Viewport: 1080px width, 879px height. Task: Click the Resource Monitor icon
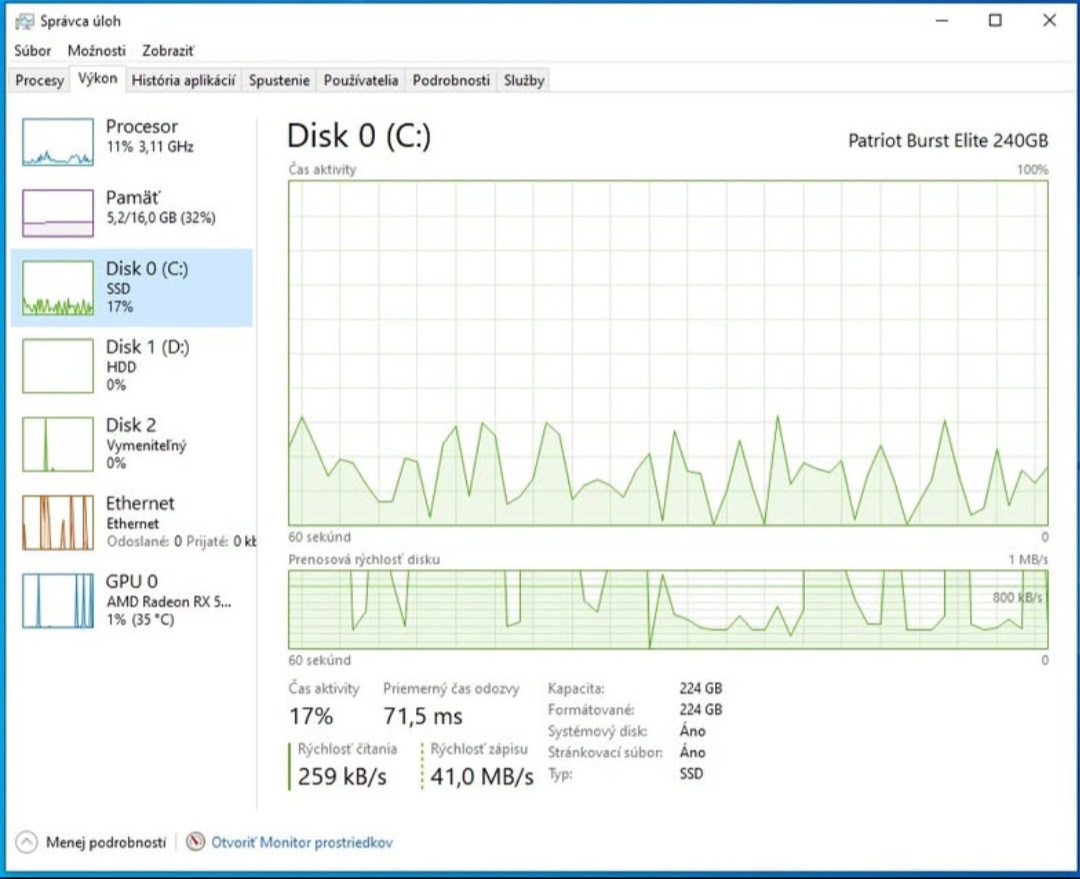tap(196, 842)
